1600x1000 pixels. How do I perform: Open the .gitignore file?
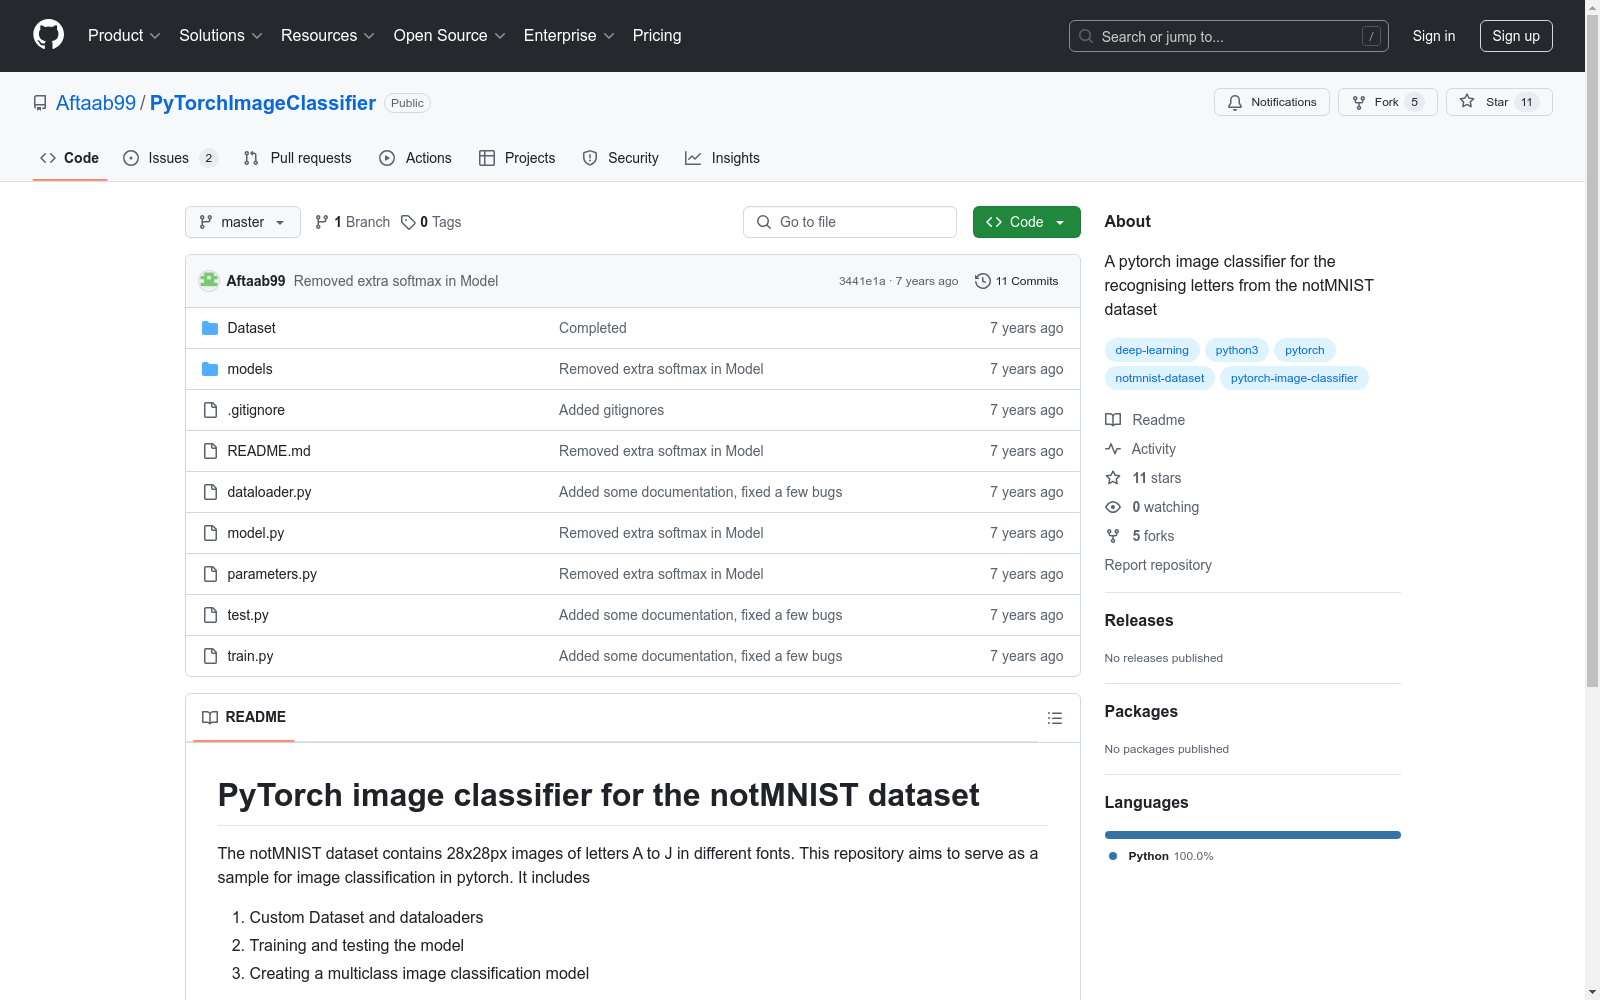tap(256, 410)
